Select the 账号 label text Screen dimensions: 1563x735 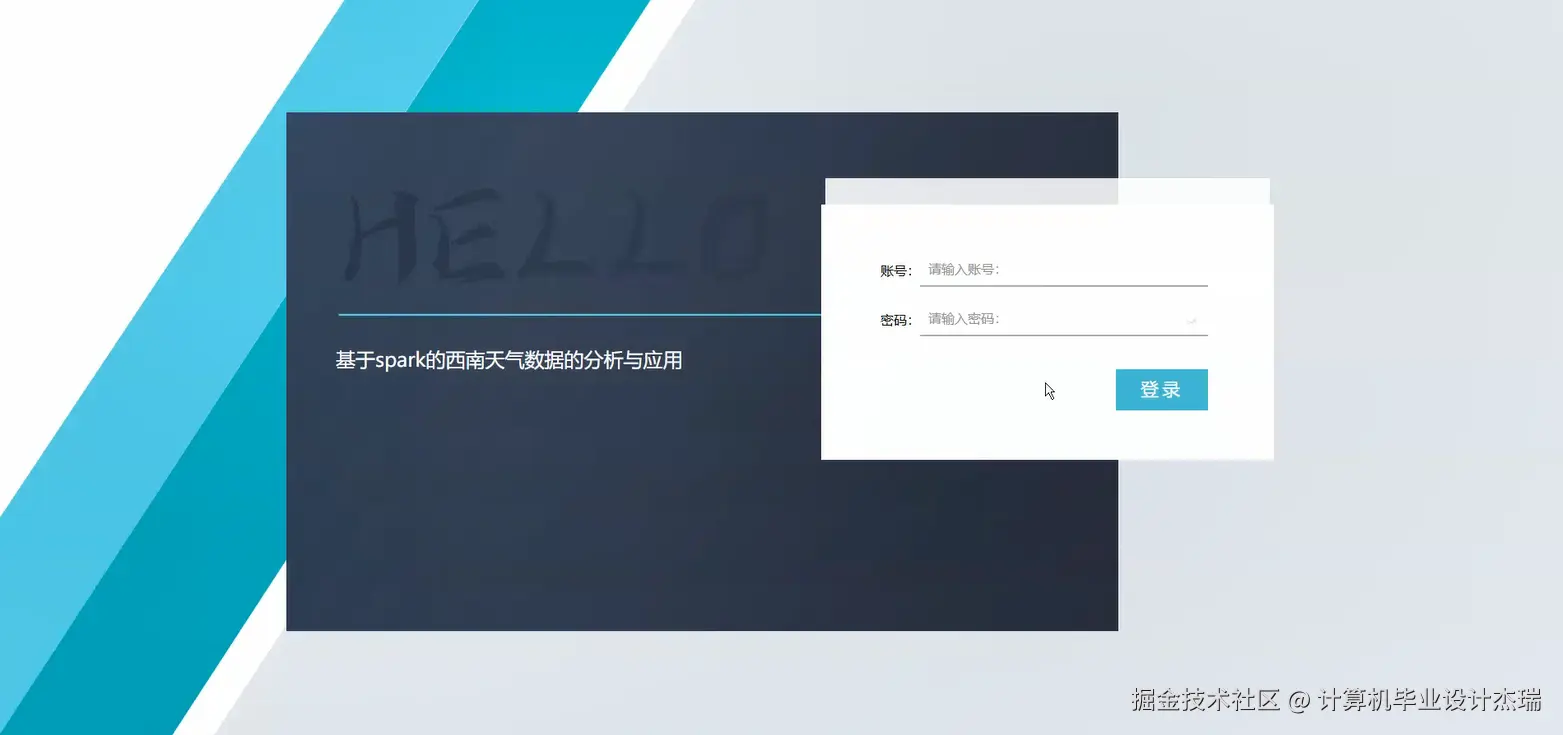(893, 268)
